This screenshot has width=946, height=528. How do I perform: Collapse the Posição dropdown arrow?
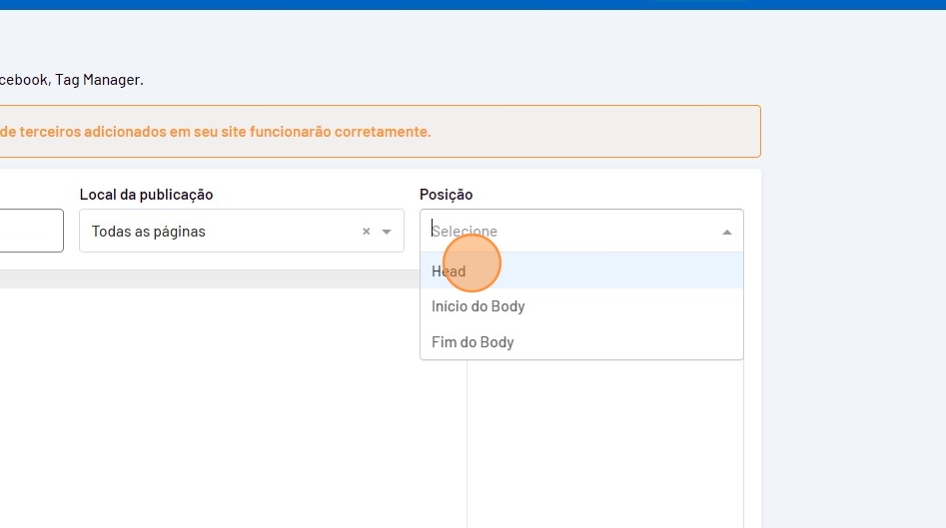coord(727,231)
